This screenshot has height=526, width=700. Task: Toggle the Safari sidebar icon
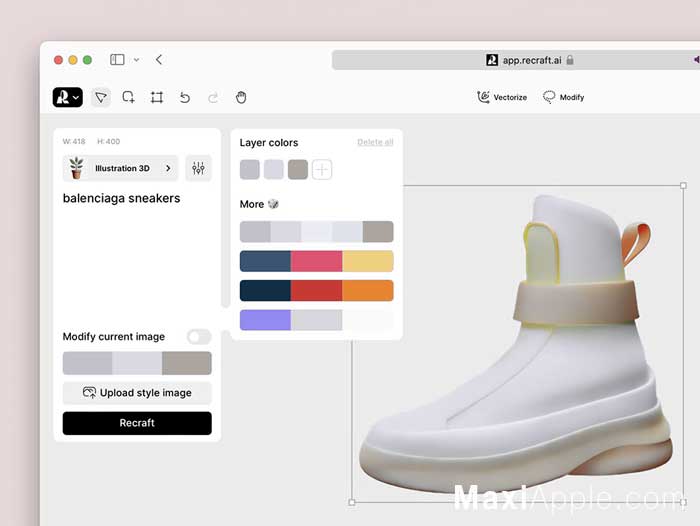tap(117, 59)
